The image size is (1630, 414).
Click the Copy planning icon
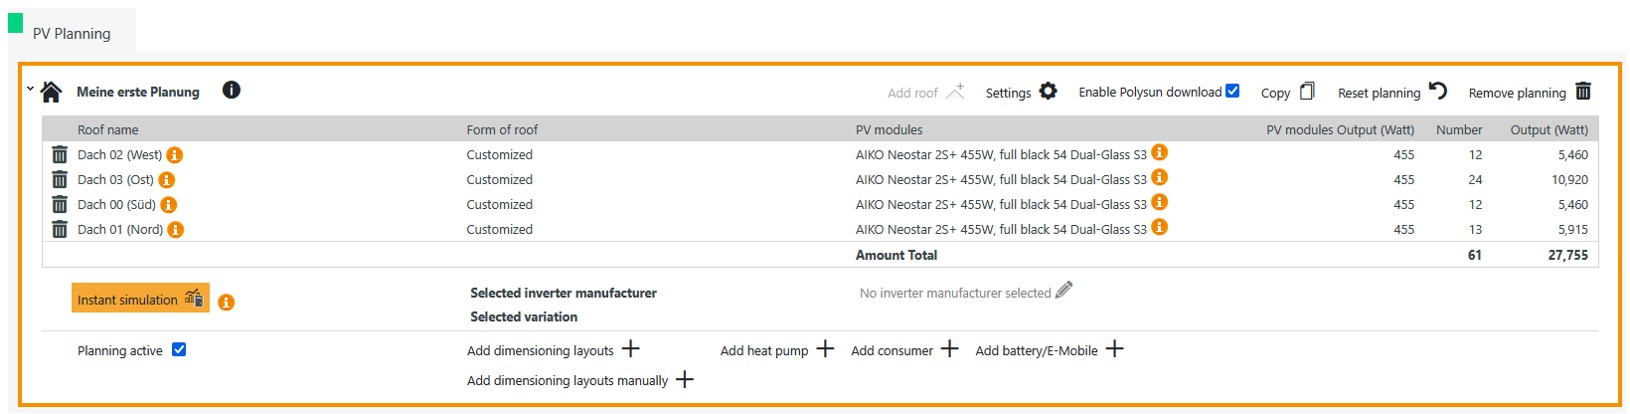1306,91
